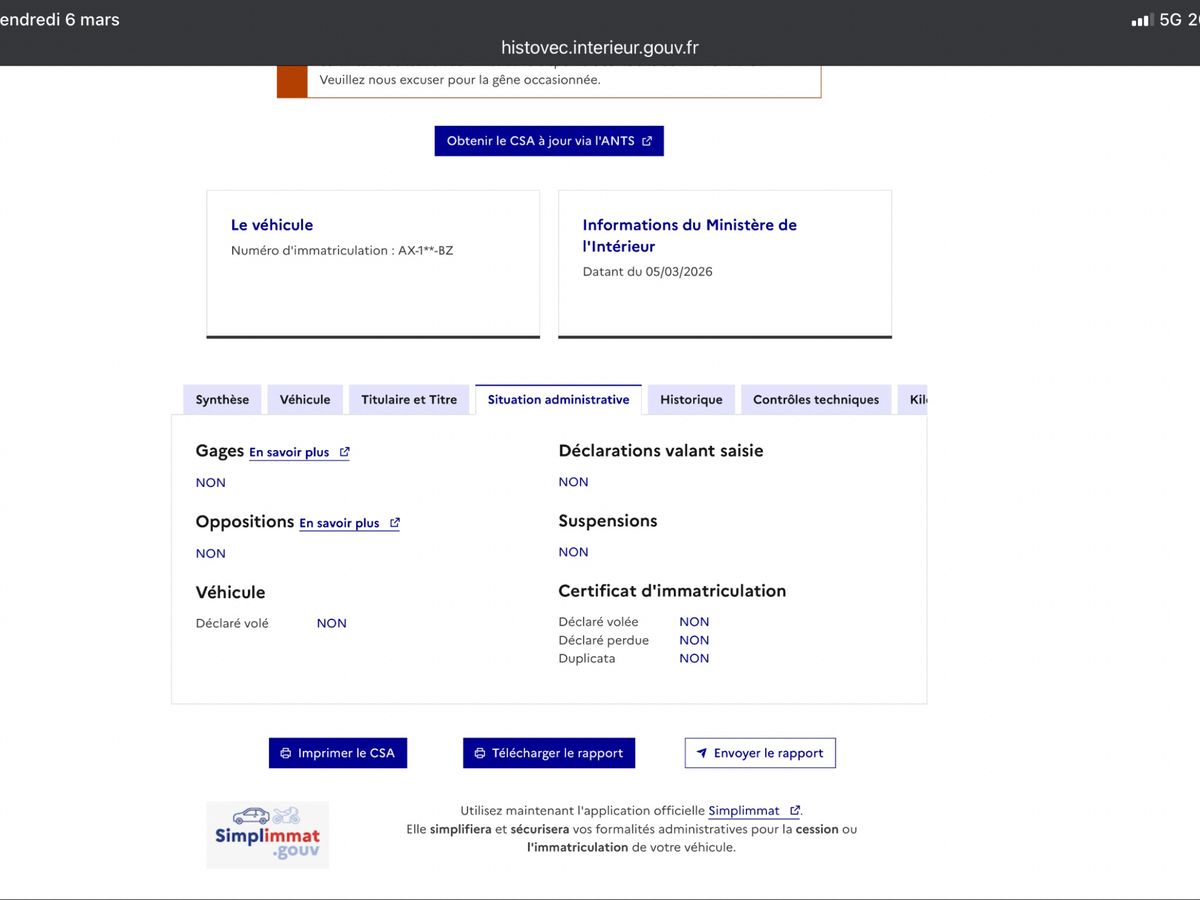Click the Certificat d'immatriculation heading
This screenshot has height=900, width=1200.
pyautogui.click(x=672, y=591)
